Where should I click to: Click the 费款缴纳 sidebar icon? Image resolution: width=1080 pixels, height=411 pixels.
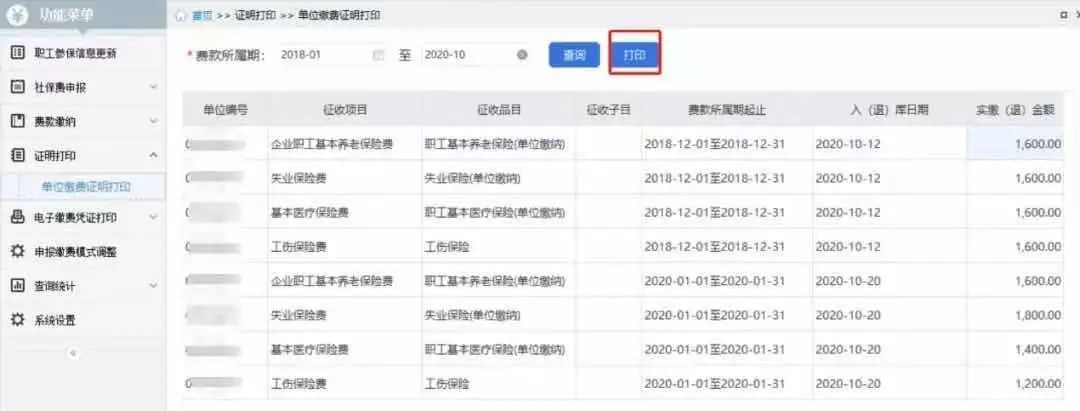click(17, 121)
